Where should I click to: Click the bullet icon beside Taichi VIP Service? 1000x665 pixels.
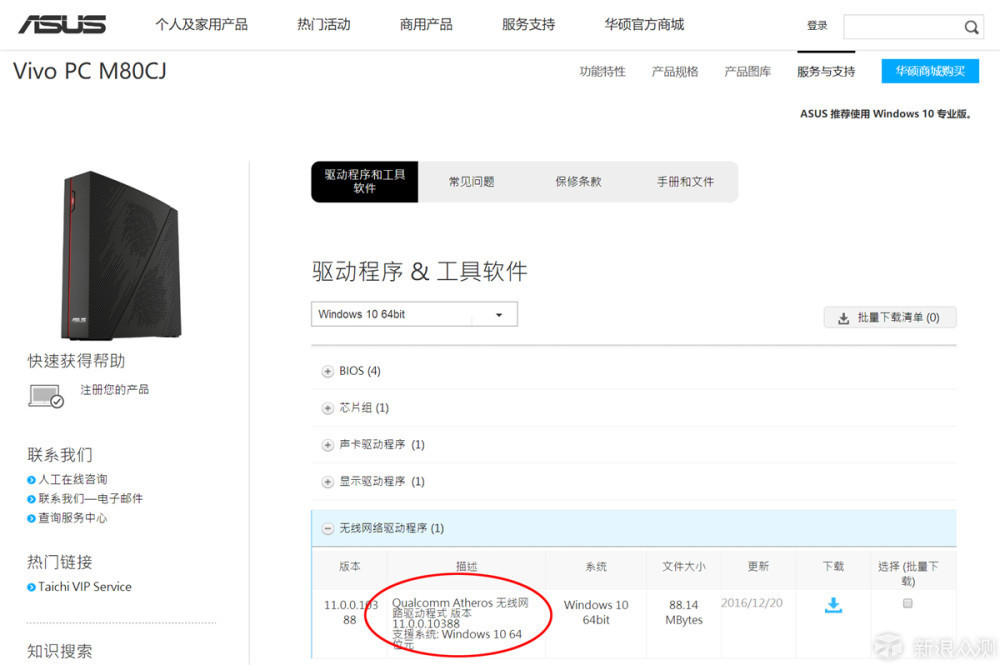[31, 587]
